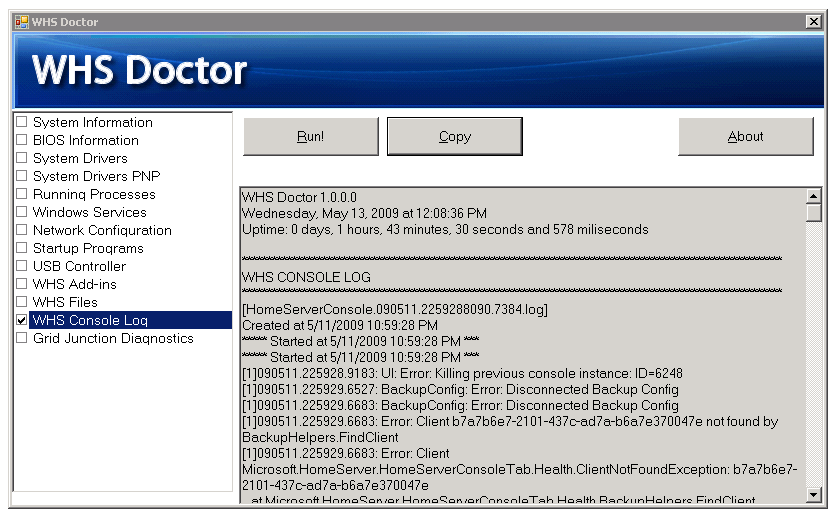834x520 pixels.
Task: Check Network Configuration checkbox
Action: 22,230
